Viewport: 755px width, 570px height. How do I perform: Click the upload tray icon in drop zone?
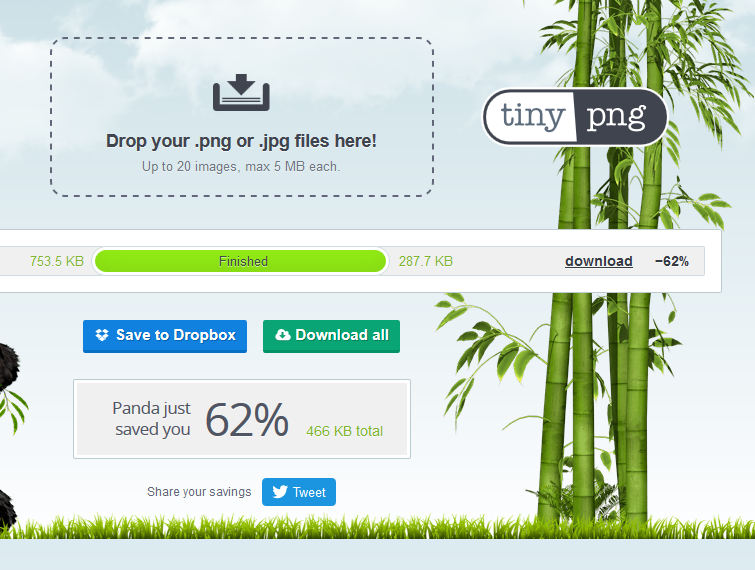tap(241, 92)
